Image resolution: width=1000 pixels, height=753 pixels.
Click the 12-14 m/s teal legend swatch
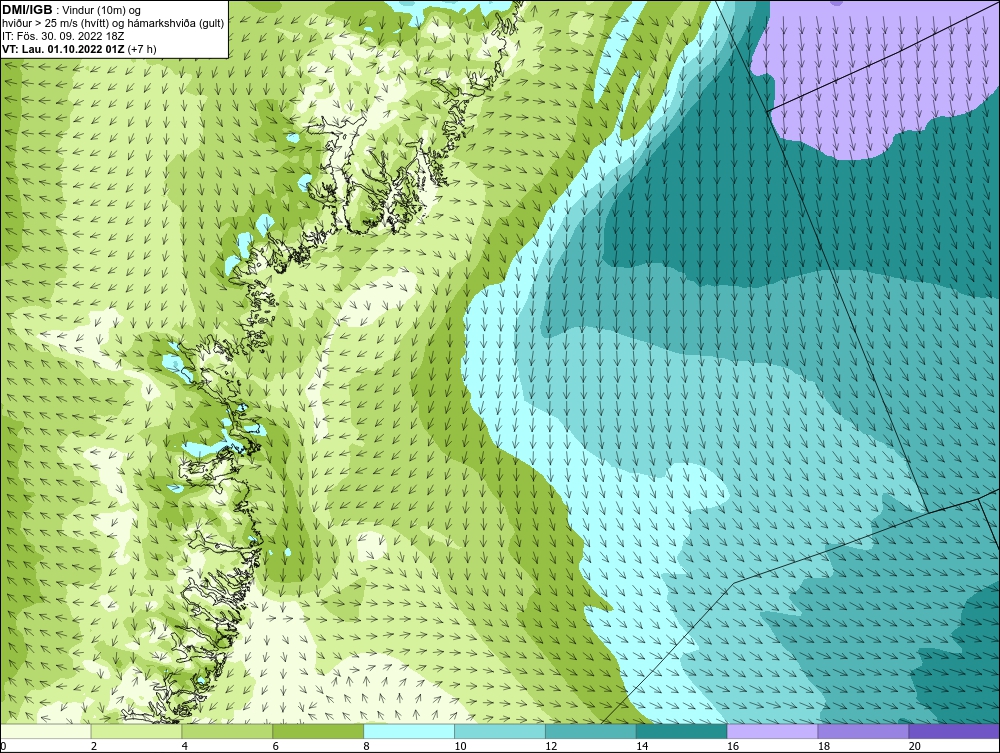591,731
